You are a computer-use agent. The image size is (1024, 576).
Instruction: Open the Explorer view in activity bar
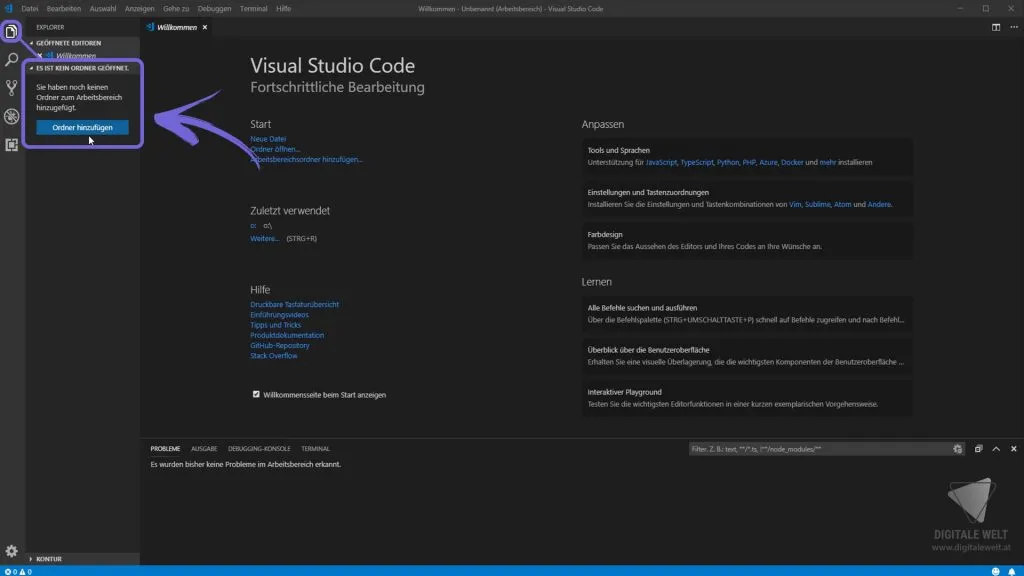(x=11, y=31)
